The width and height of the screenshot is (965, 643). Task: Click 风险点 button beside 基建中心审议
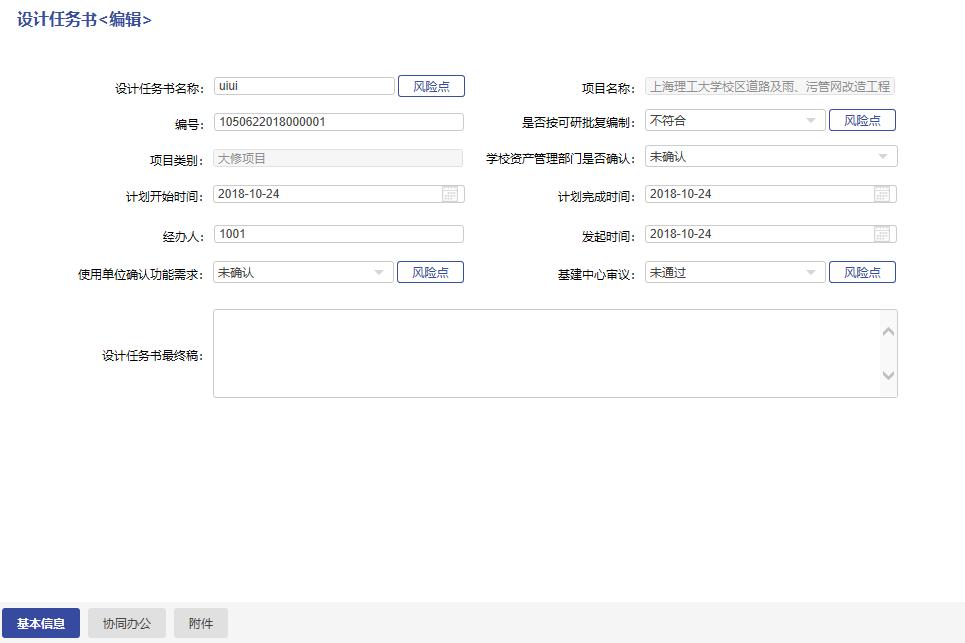pos(862,272)
